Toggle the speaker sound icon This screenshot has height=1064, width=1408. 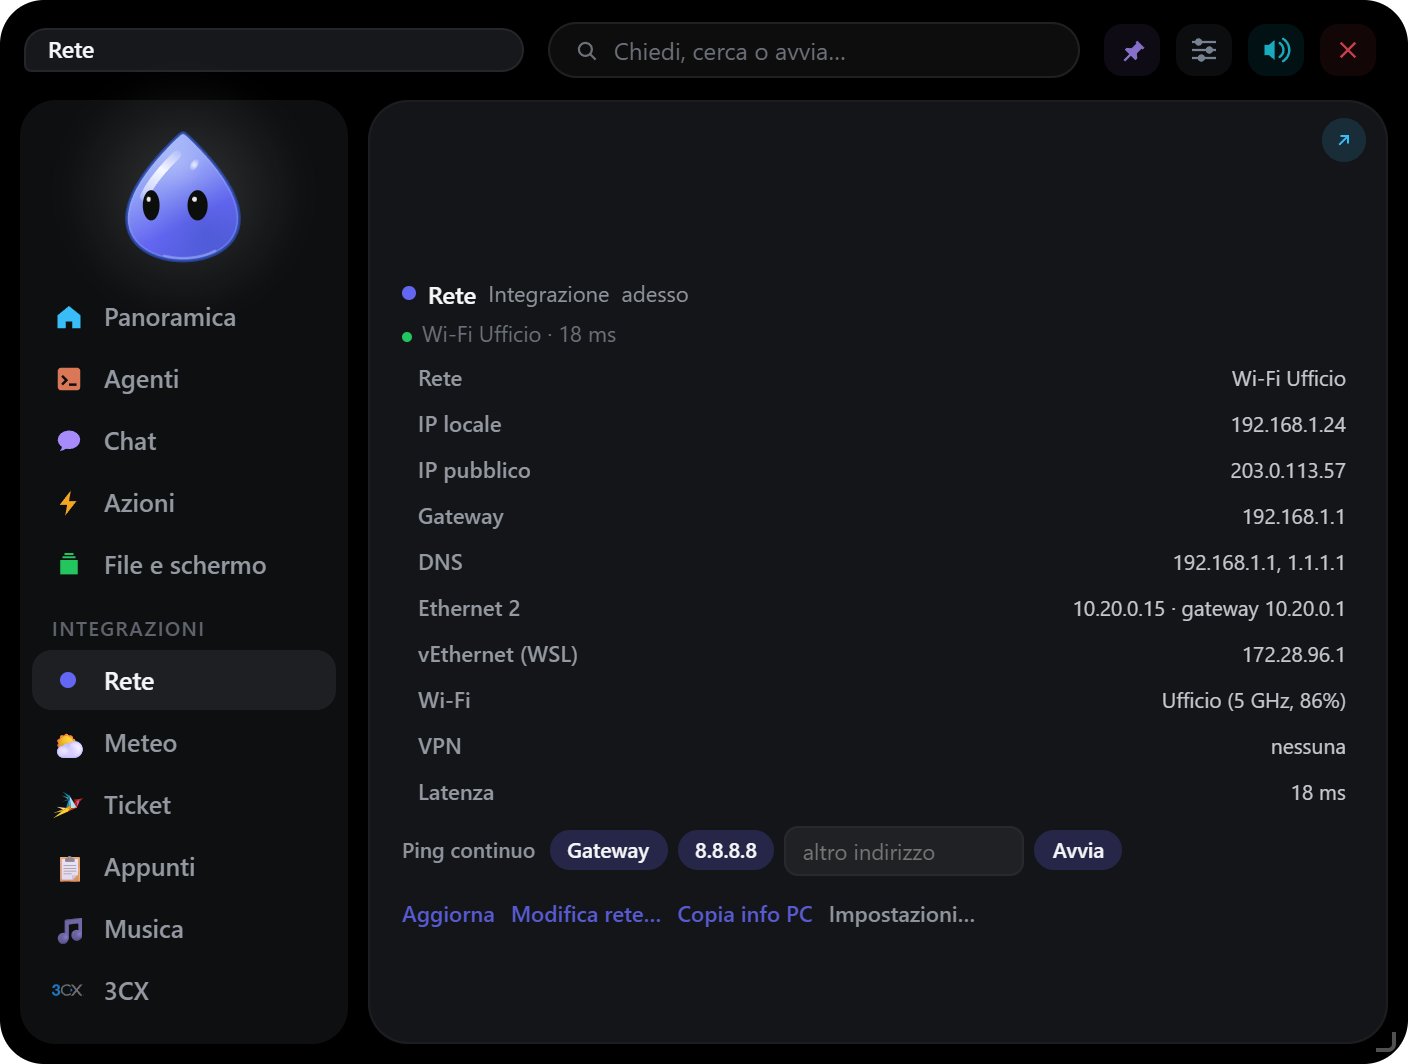click(x=1276, y=50)
